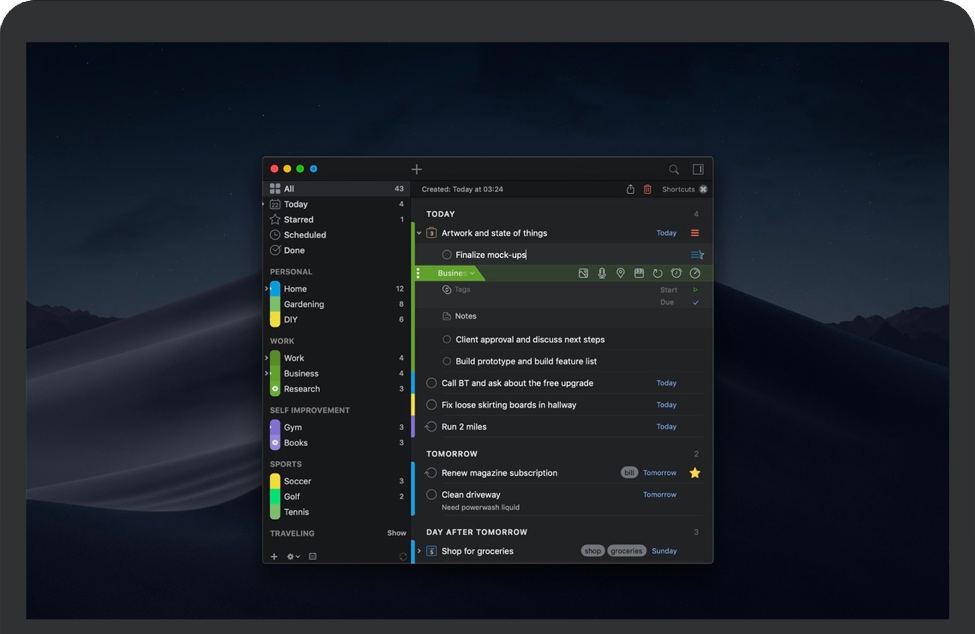
Task: Click the plus icon to add a new task
Action: [x=417, y=169]
